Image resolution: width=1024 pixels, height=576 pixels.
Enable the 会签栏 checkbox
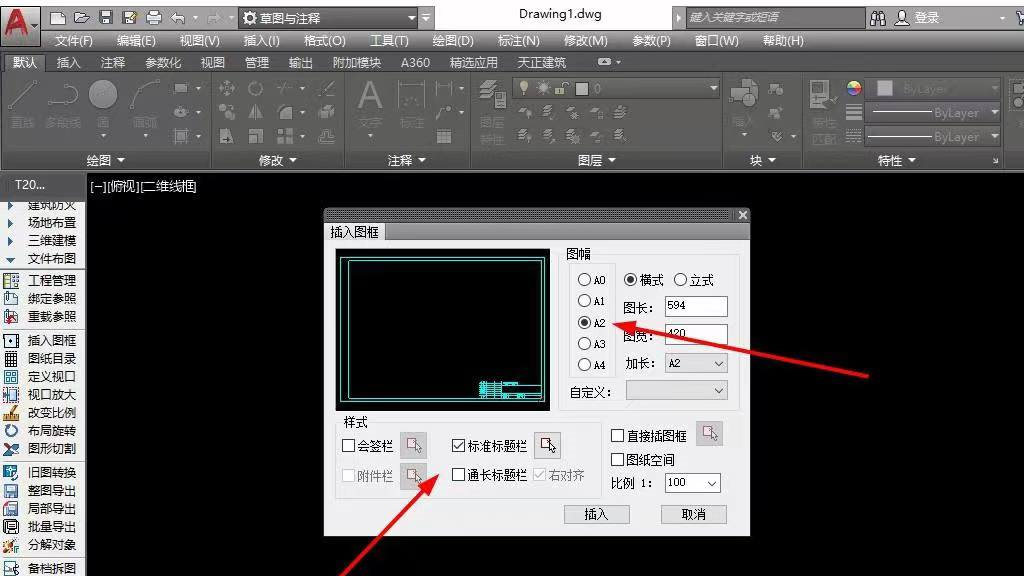(x=349, y=446)
